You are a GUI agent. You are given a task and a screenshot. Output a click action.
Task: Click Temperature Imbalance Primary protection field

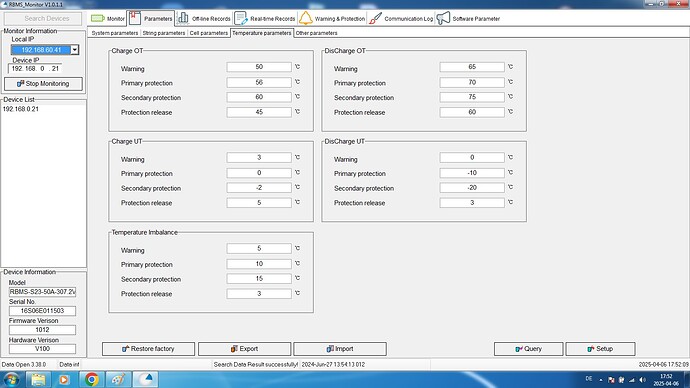coord(259,264)
